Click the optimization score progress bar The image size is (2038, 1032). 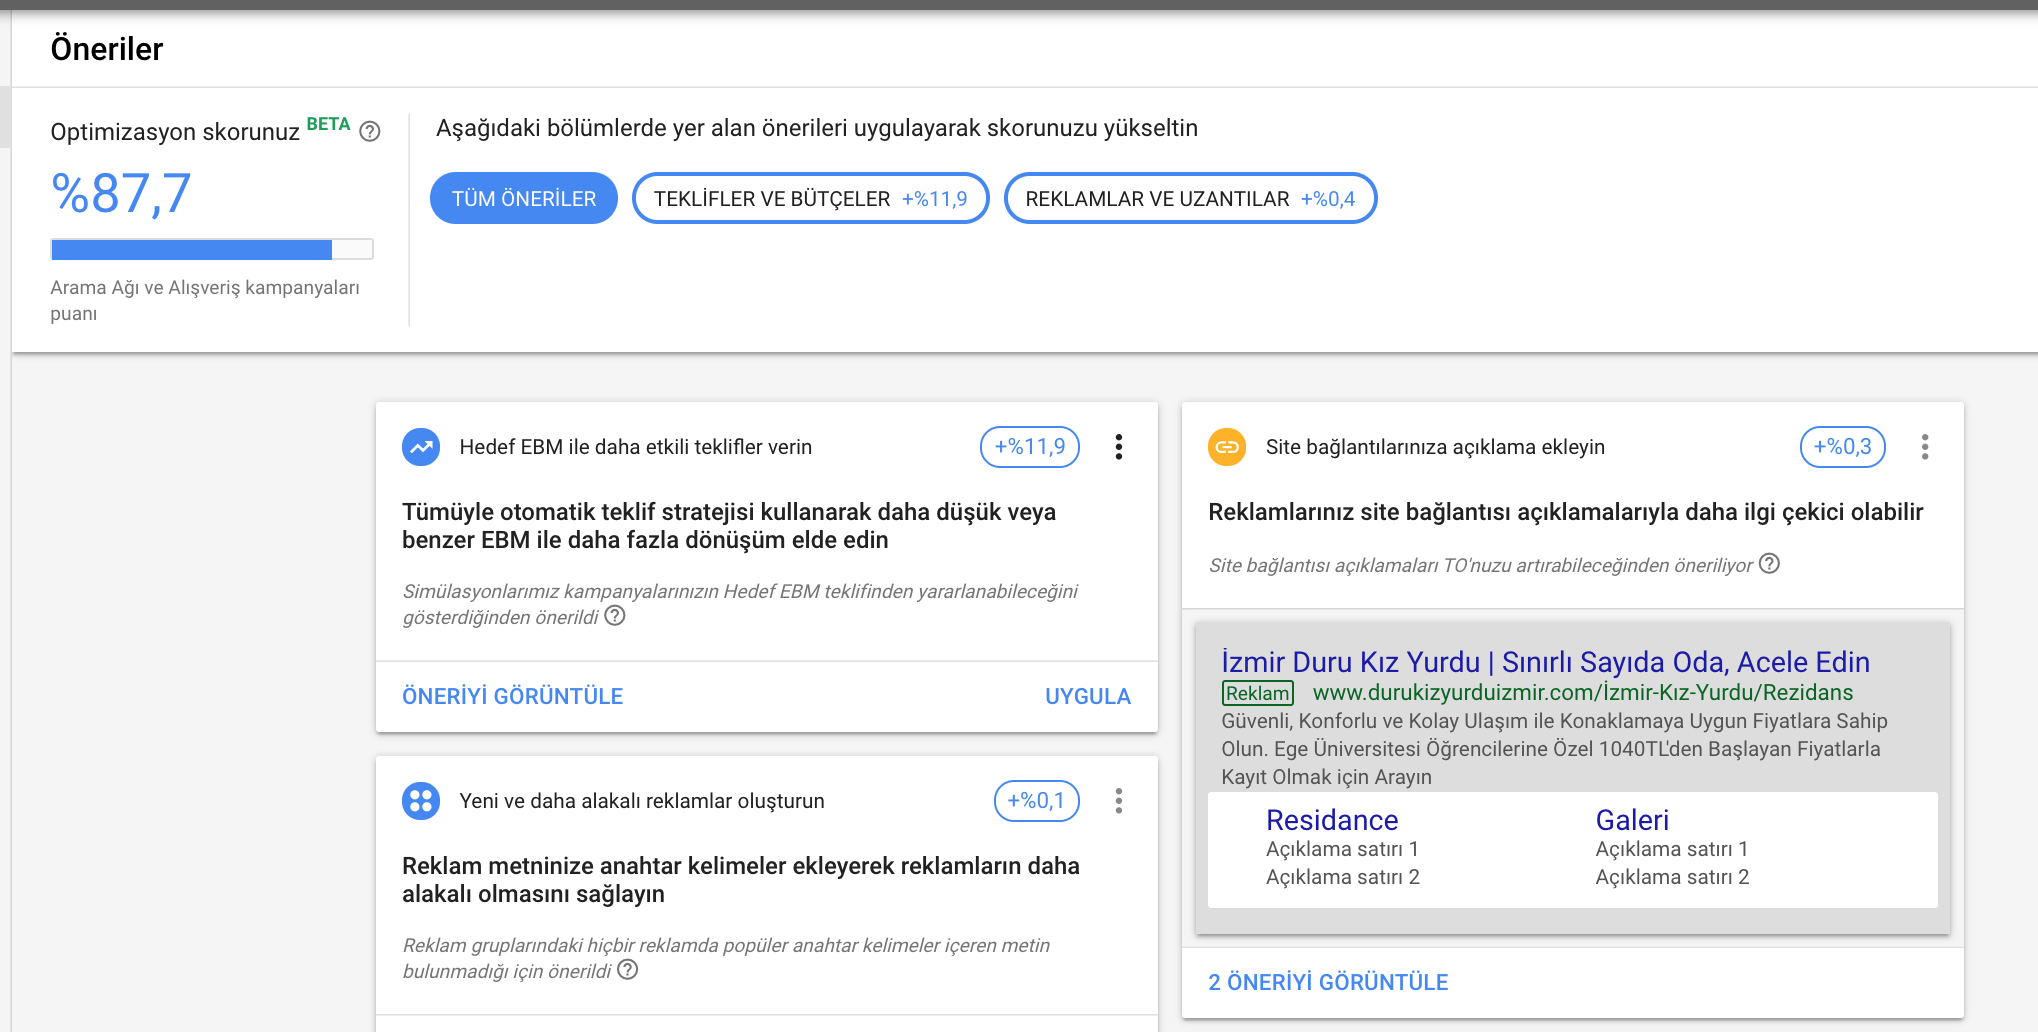point(212,249)
